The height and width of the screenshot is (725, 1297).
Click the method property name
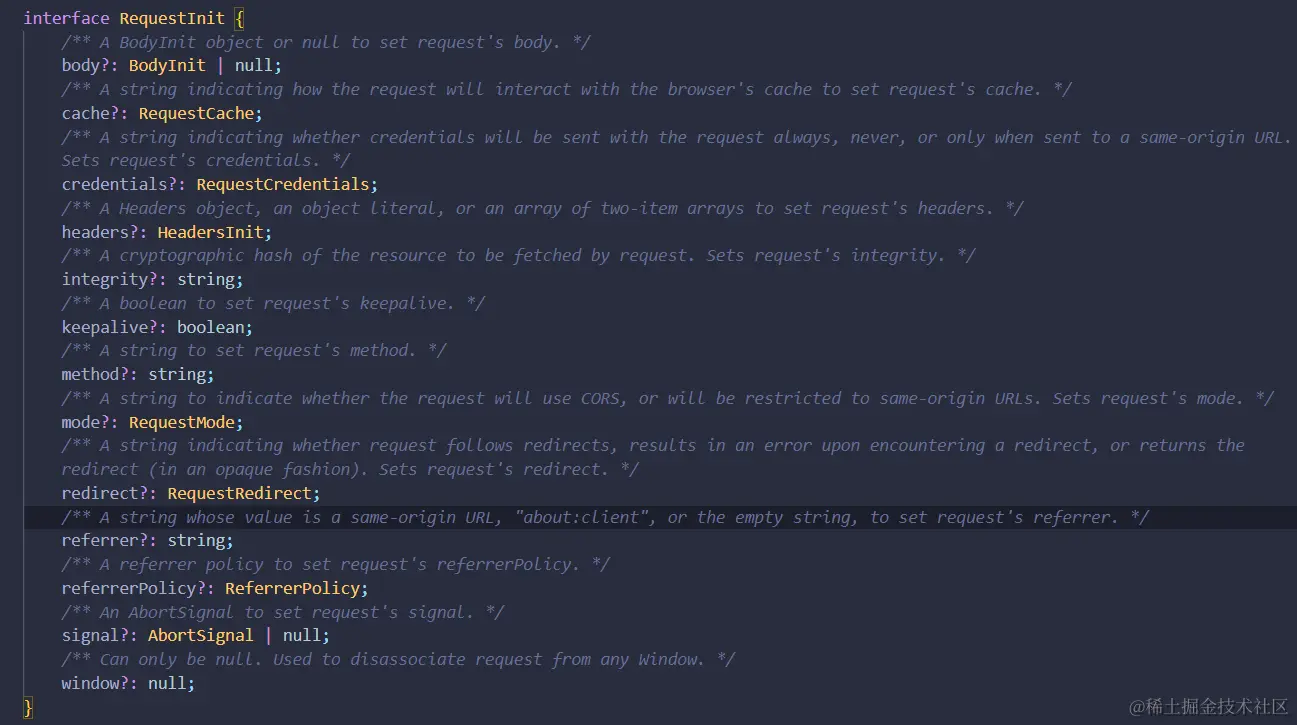[x=90, y=374]
